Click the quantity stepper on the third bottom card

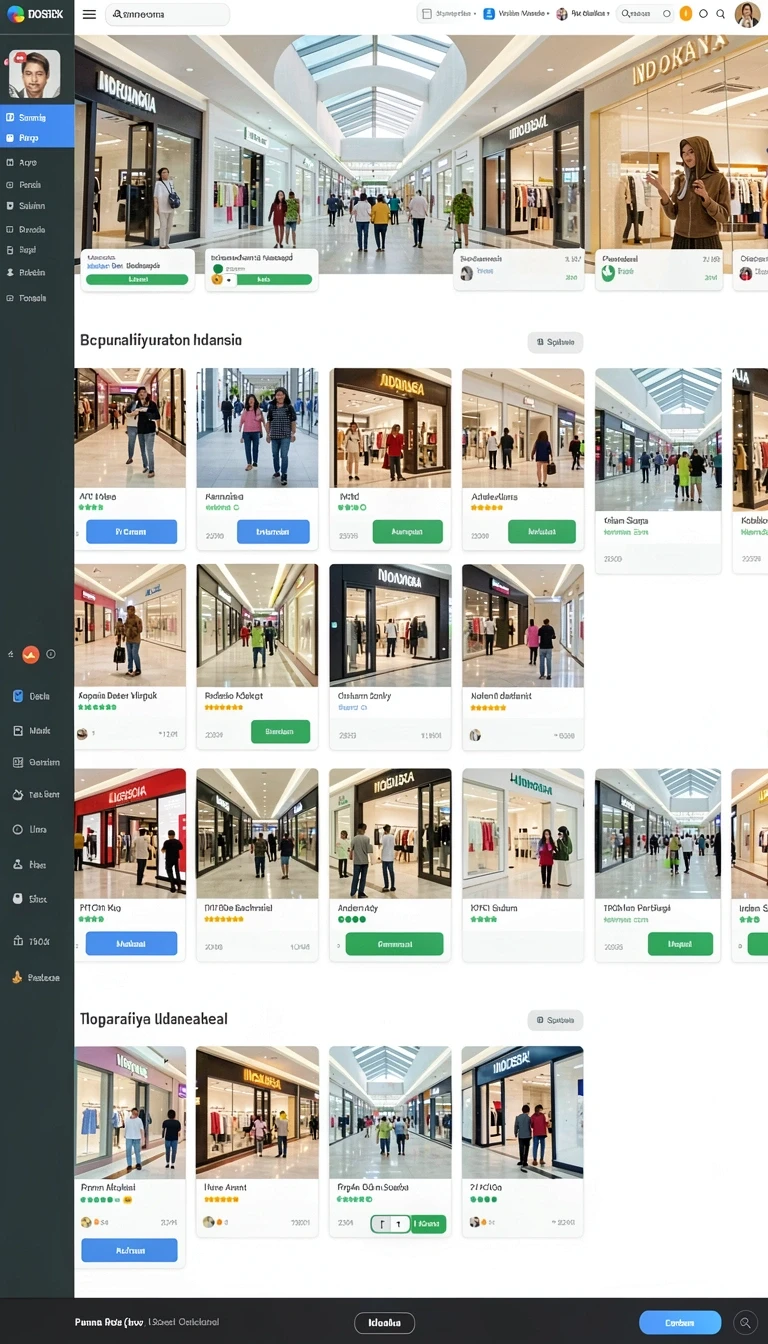[391, 1223]
